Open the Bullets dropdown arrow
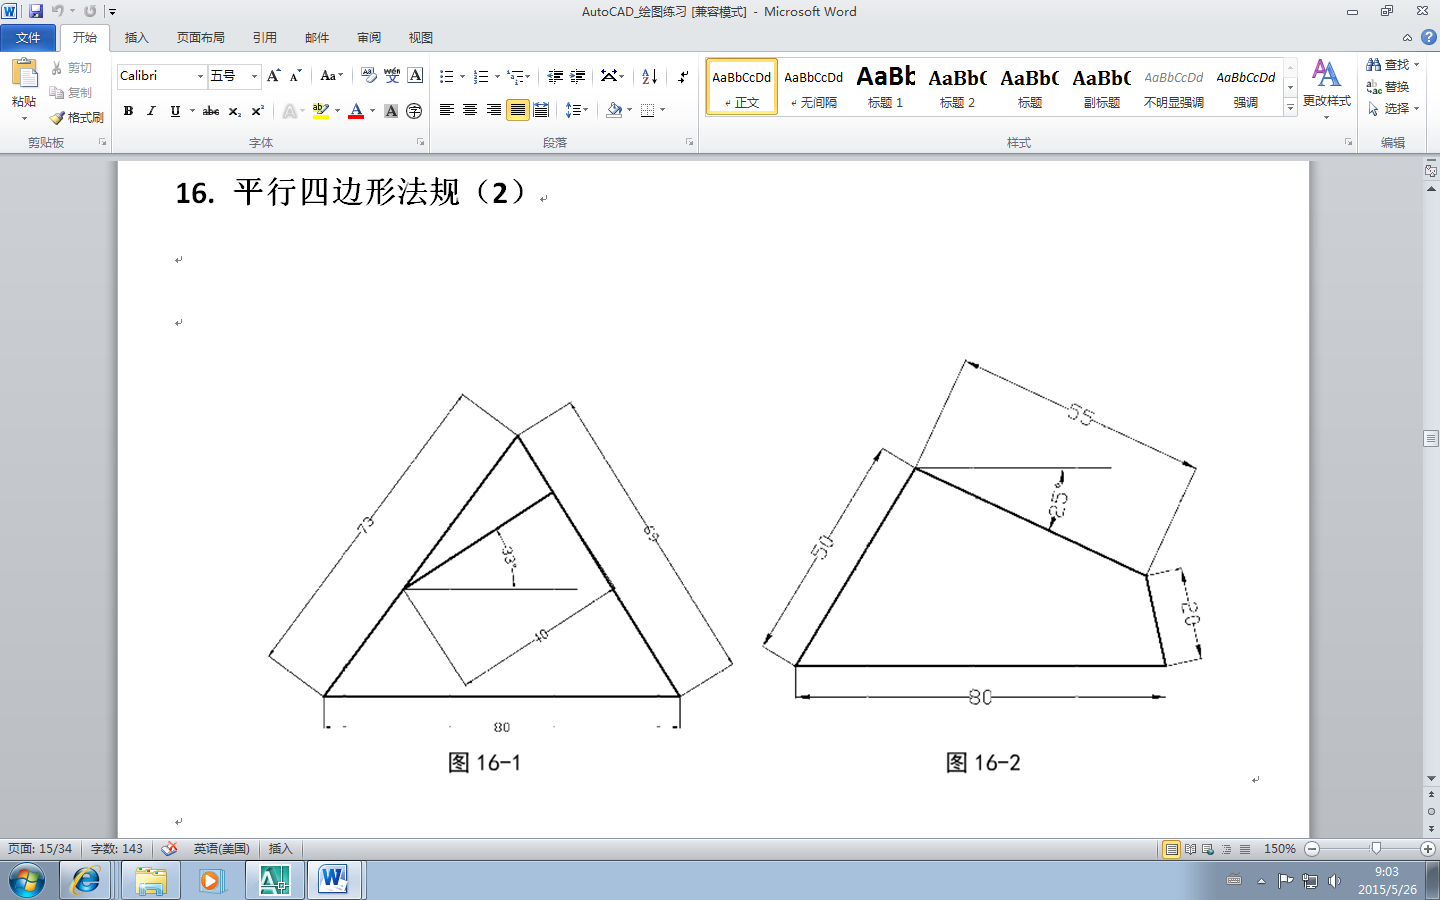The height and width of the screenshot is (900, 1440). (x=462, y=76)
